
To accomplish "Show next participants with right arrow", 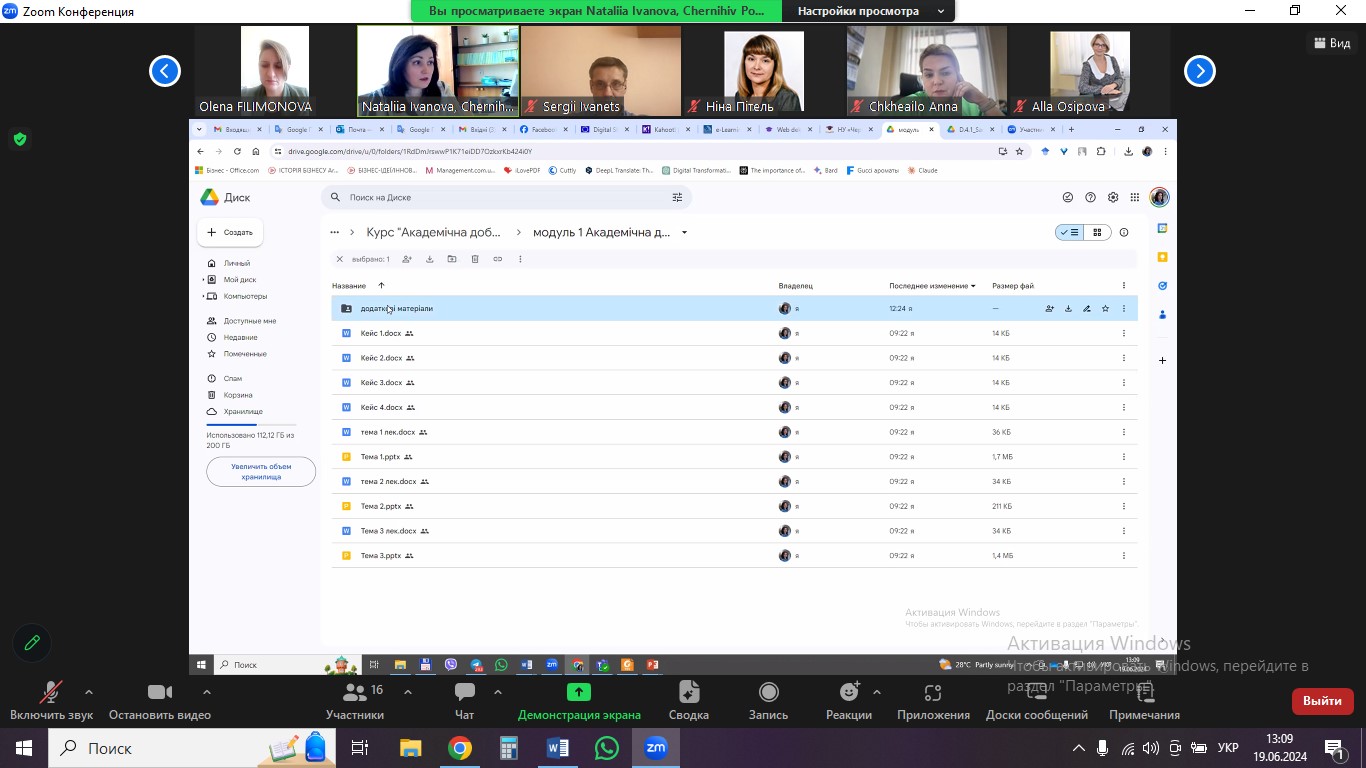I will [x=1200, y=71].
